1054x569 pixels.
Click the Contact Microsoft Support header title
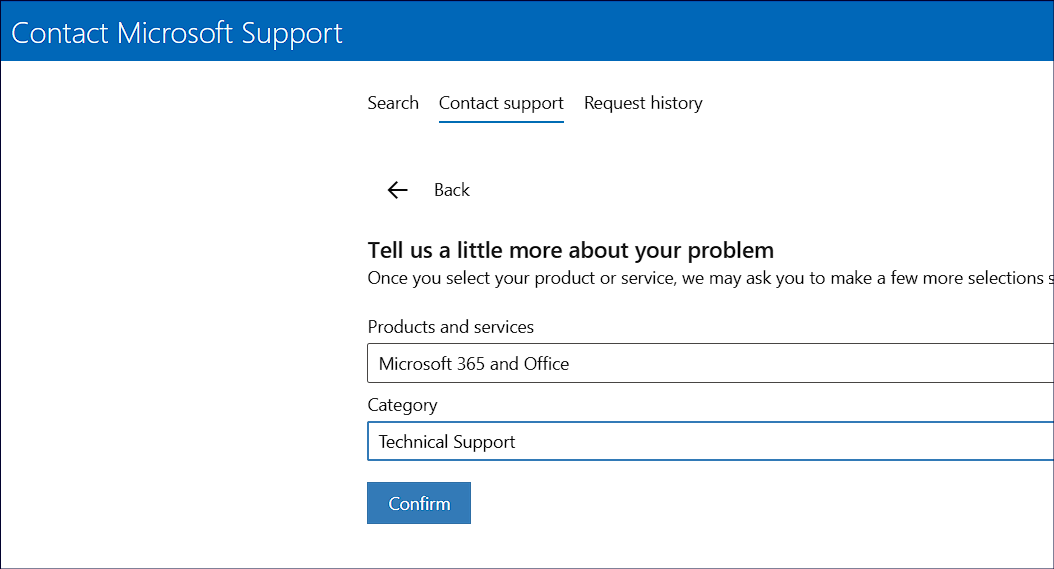pos(177,33)
